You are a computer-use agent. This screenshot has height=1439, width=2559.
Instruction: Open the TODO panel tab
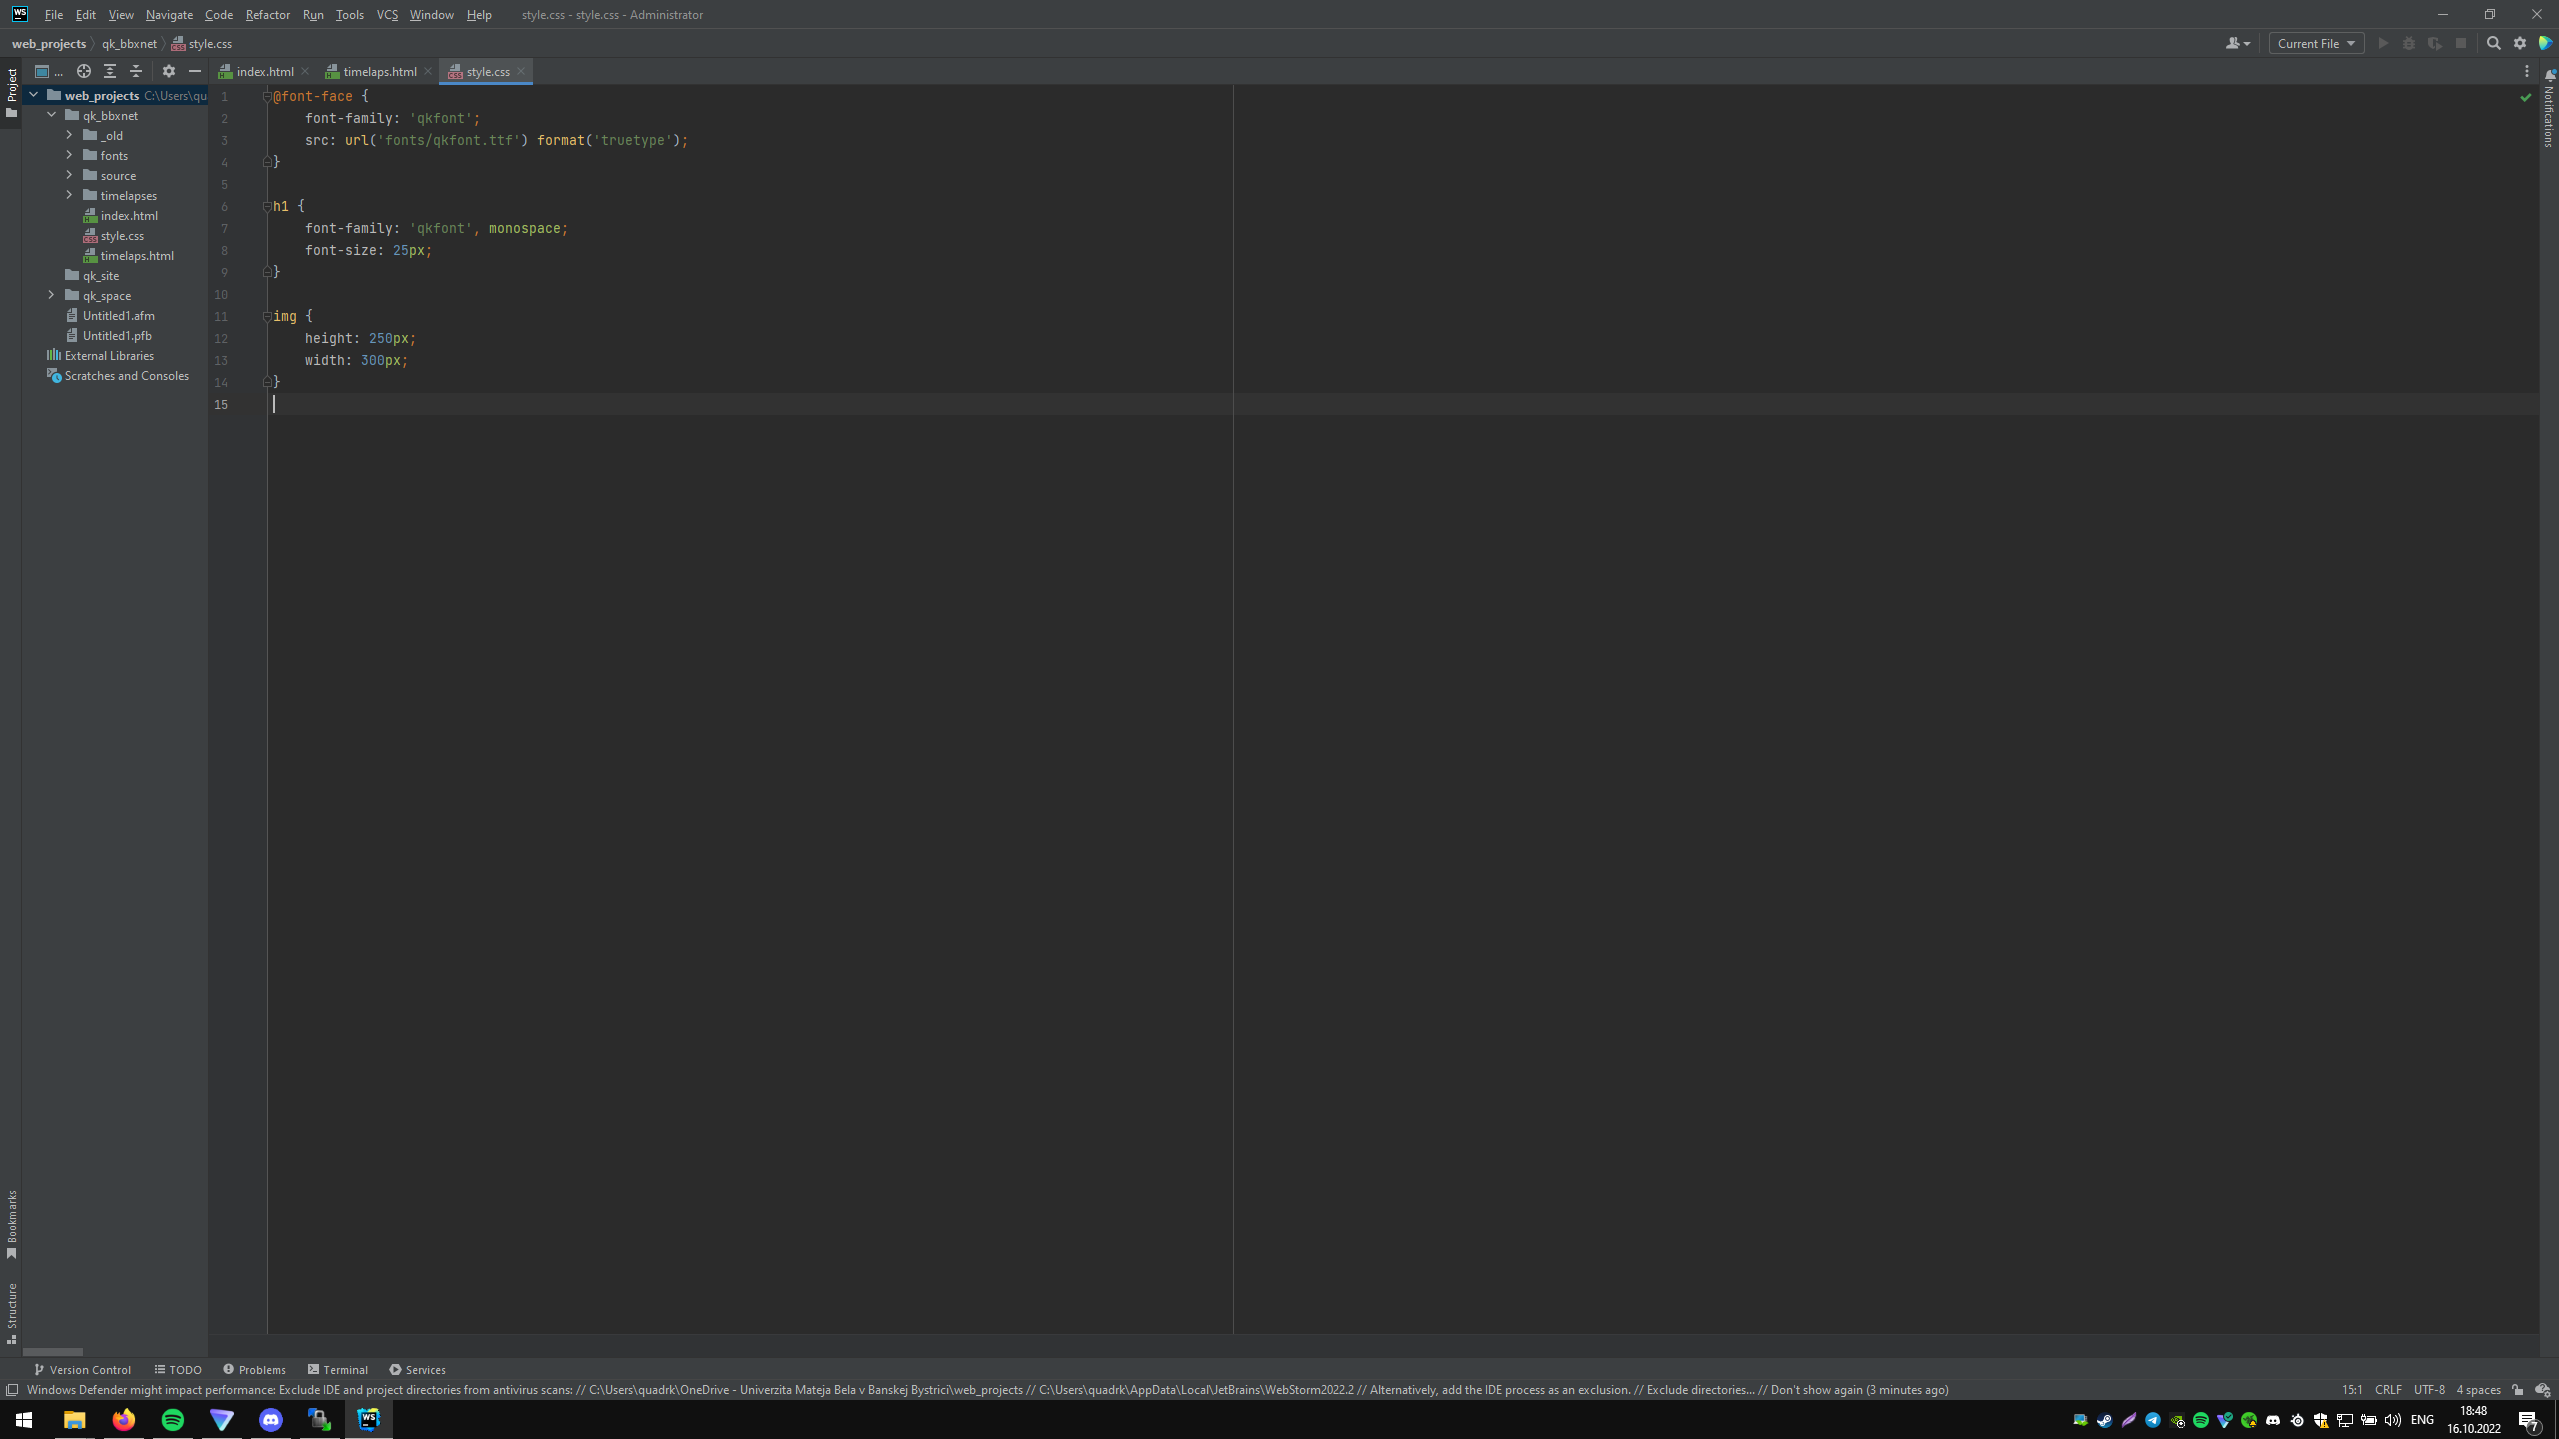point(178,1369)
